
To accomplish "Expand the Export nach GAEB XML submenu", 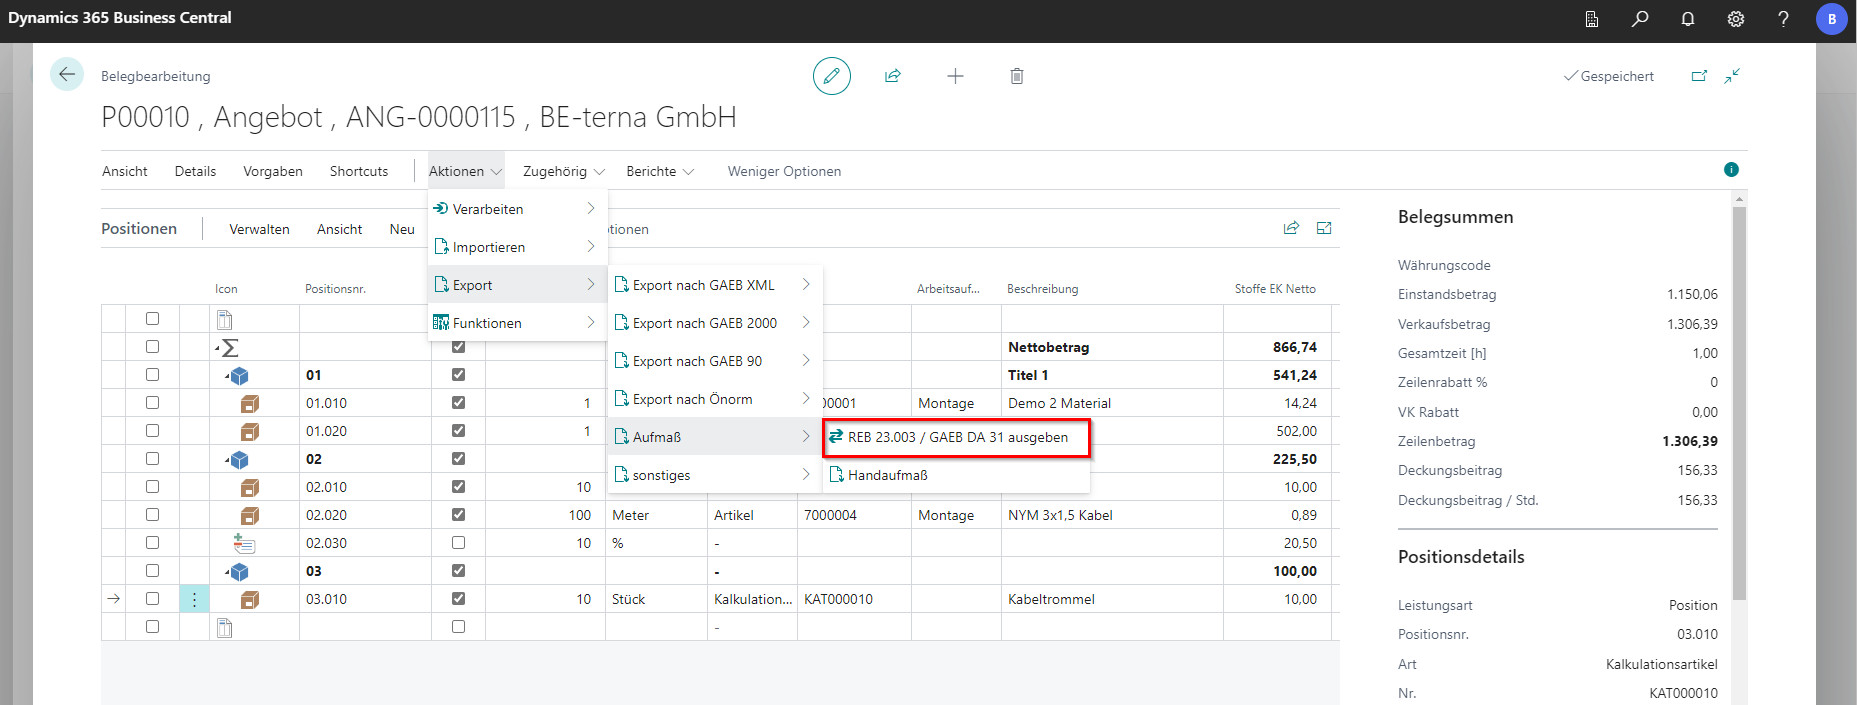I will [714, 285].
